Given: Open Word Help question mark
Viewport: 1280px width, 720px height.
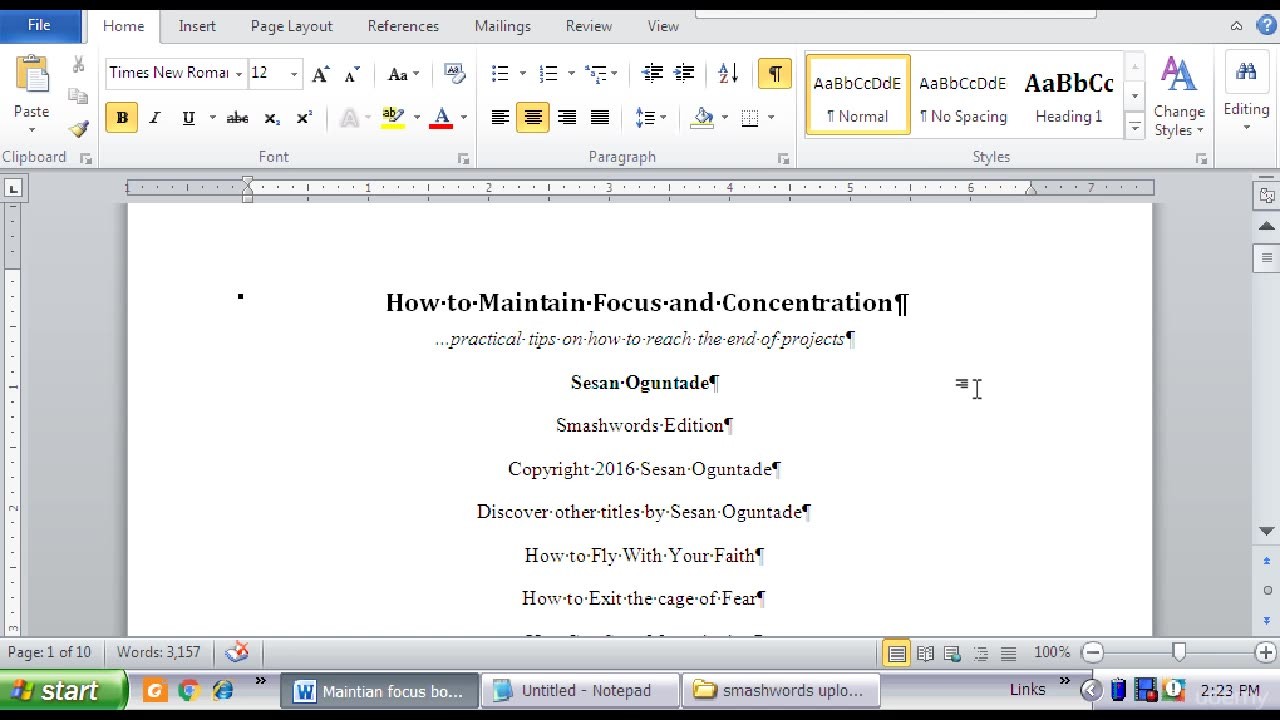Looking at the screenshot, I should [1265, 26].
